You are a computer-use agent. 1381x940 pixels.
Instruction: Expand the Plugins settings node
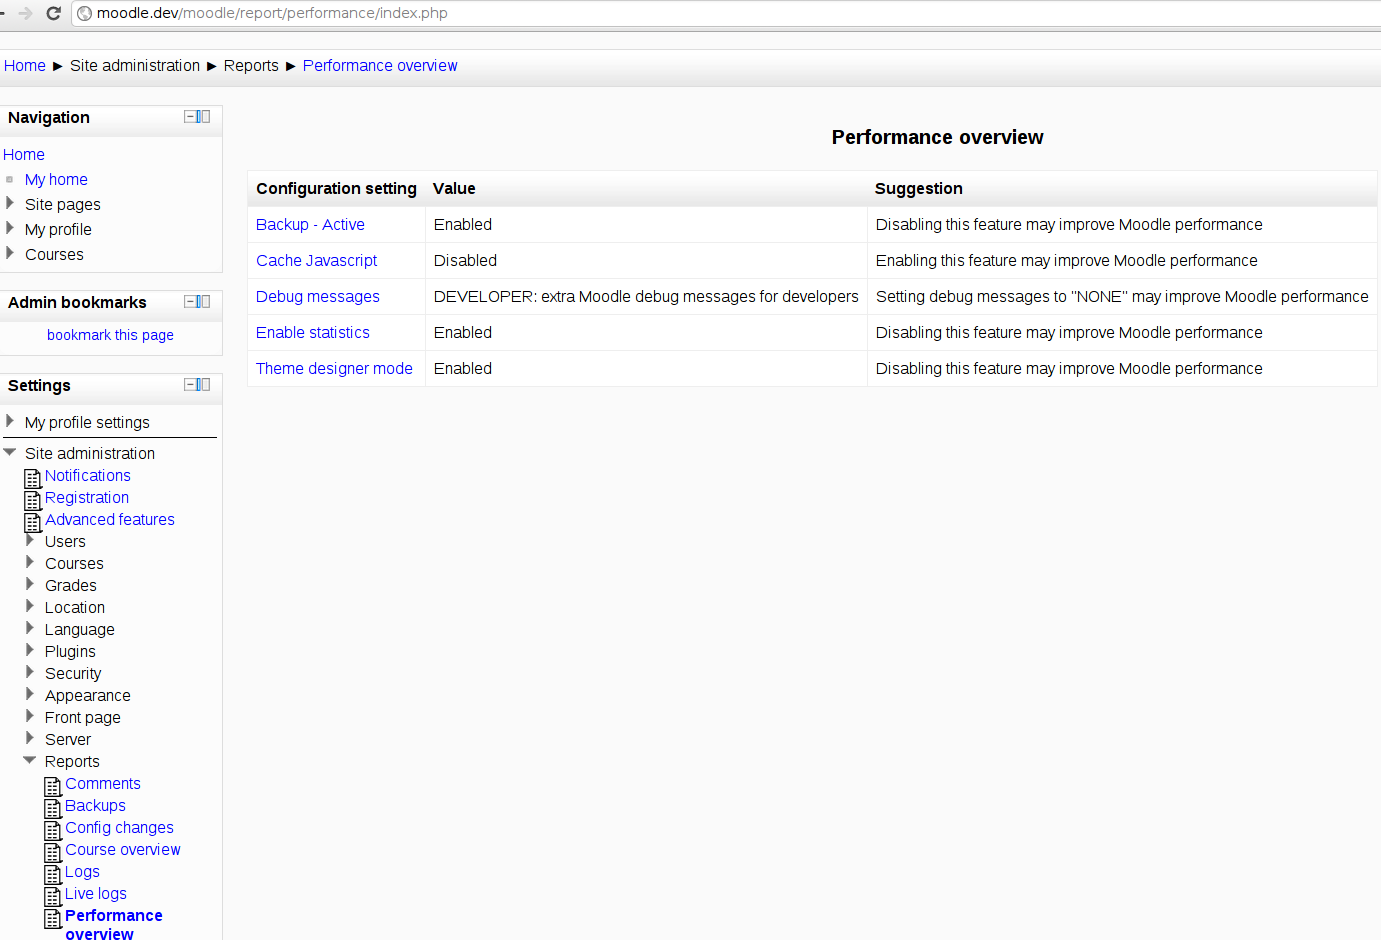[30, 650]
